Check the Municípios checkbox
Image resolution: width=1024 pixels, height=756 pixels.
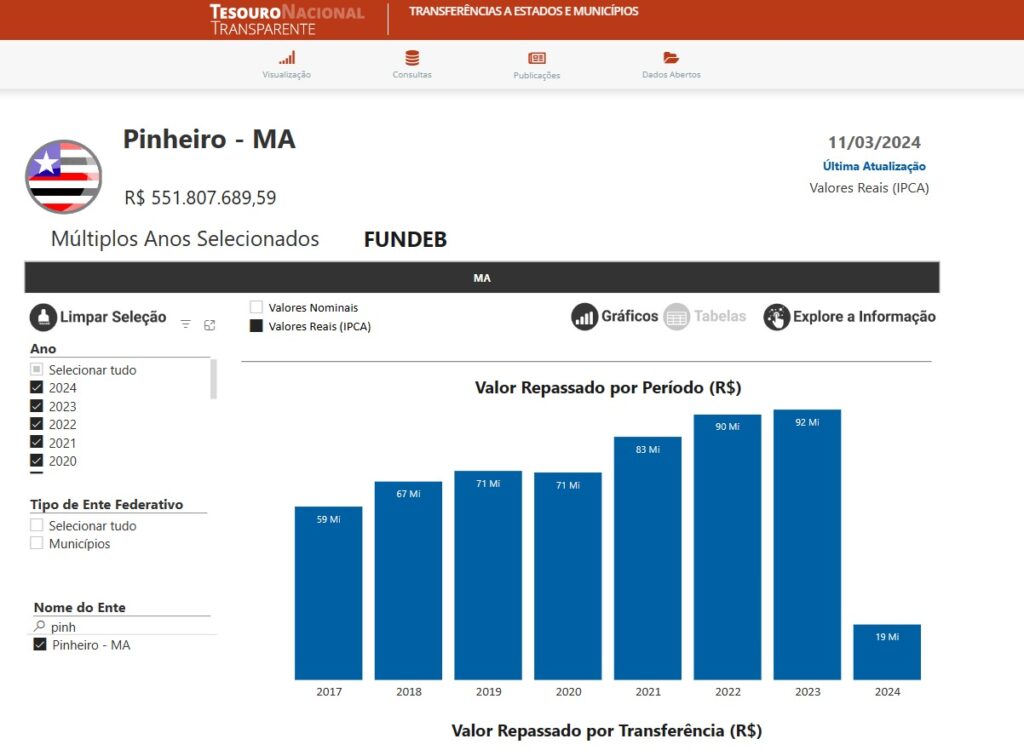click(x=37, y=544)
